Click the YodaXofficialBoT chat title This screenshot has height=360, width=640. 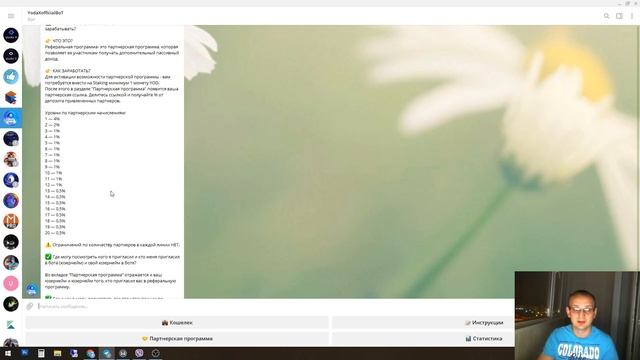point(45,13)
